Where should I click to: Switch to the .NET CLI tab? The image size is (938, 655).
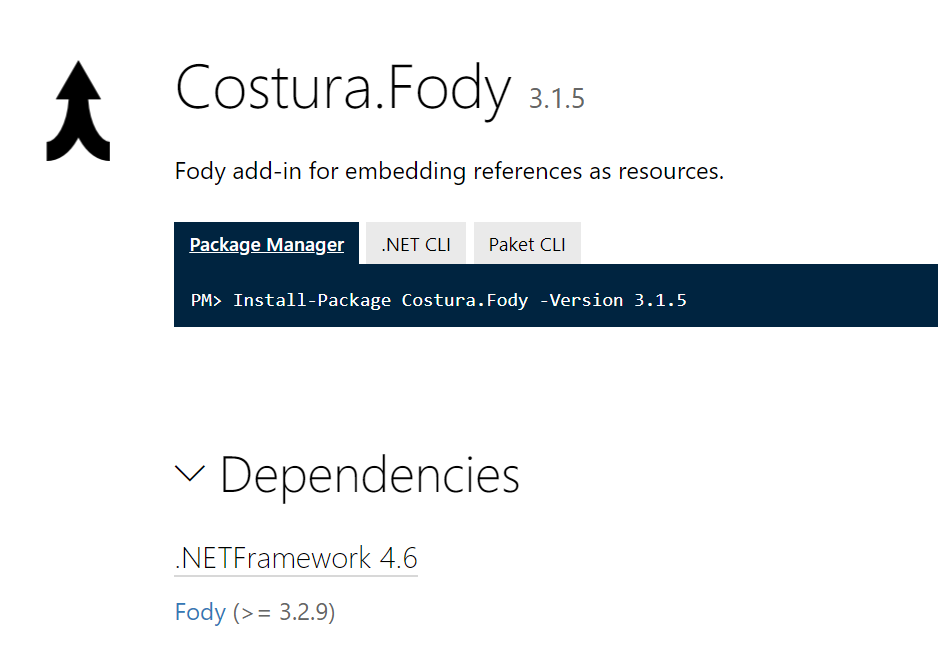(x=415, y=243)
